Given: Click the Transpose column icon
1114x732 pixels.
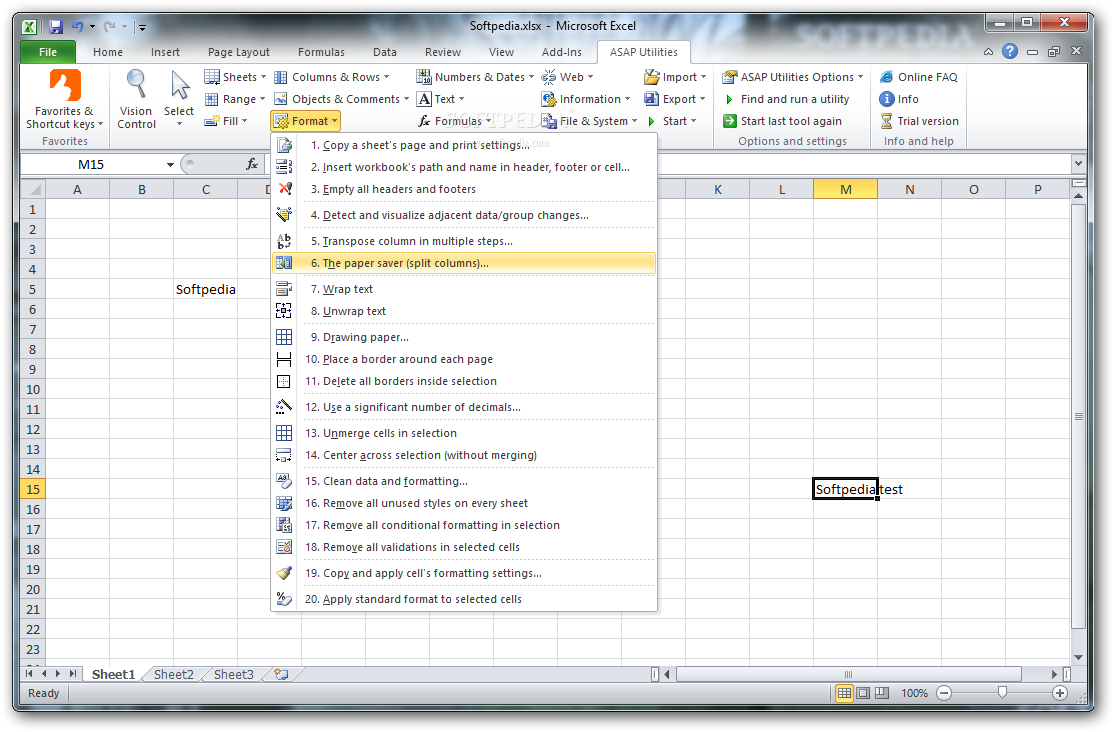Looking at the screenshot, I should tap(284, 241).
